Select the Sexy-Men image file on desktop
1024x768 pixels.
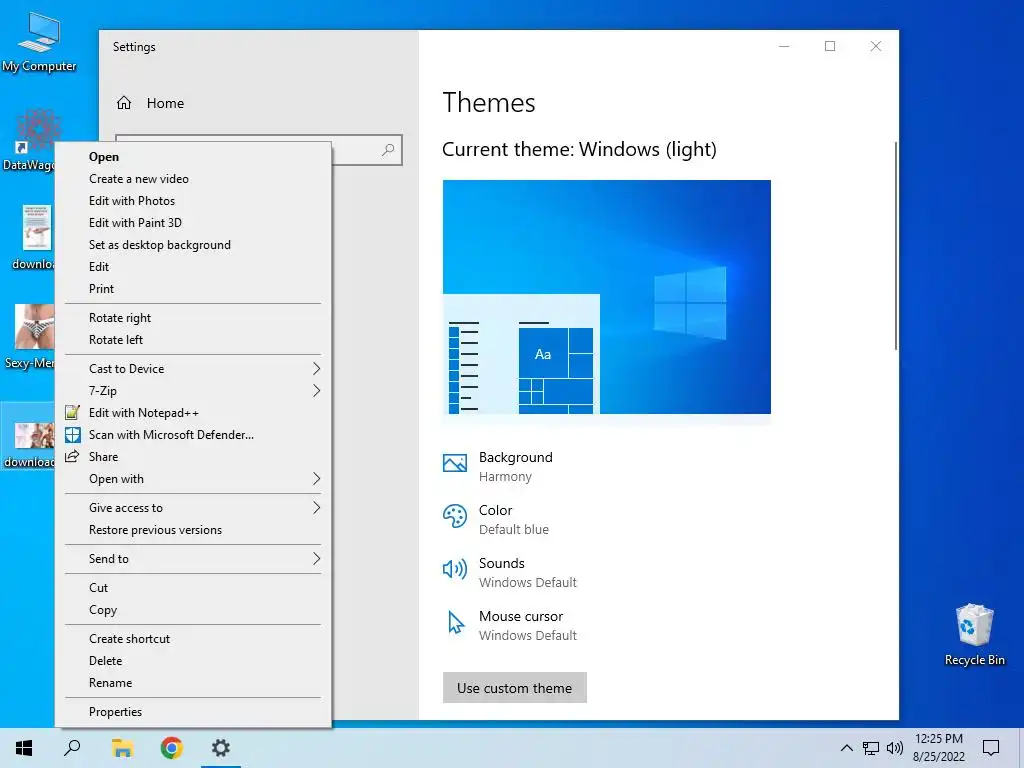29,337
